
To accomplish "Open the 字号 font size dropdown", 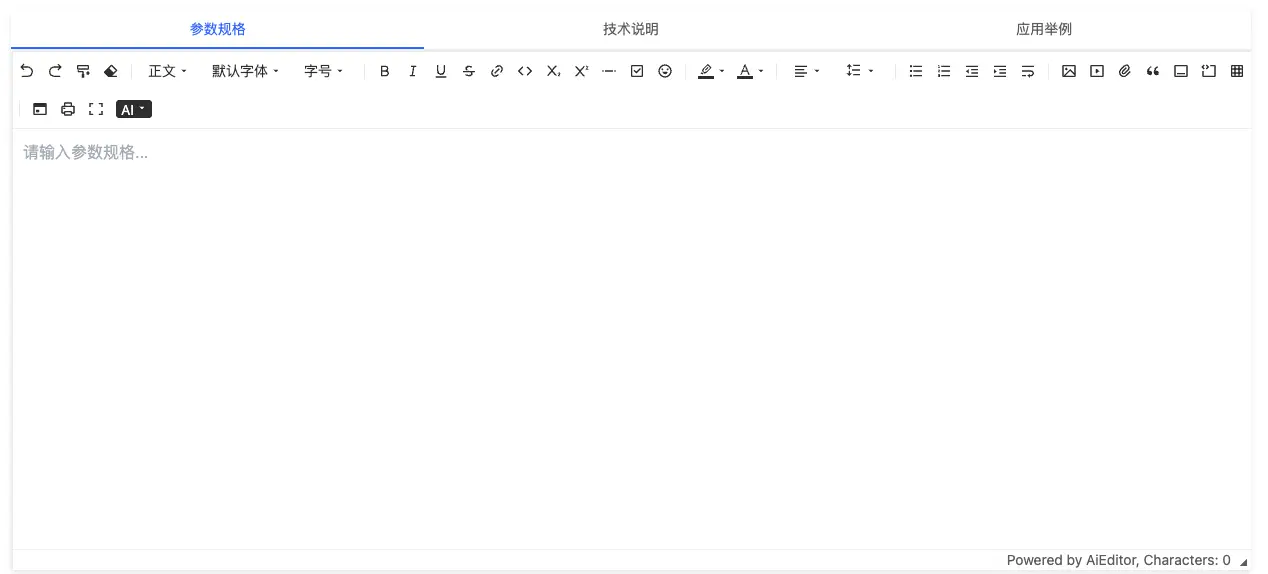I will 323,71.
